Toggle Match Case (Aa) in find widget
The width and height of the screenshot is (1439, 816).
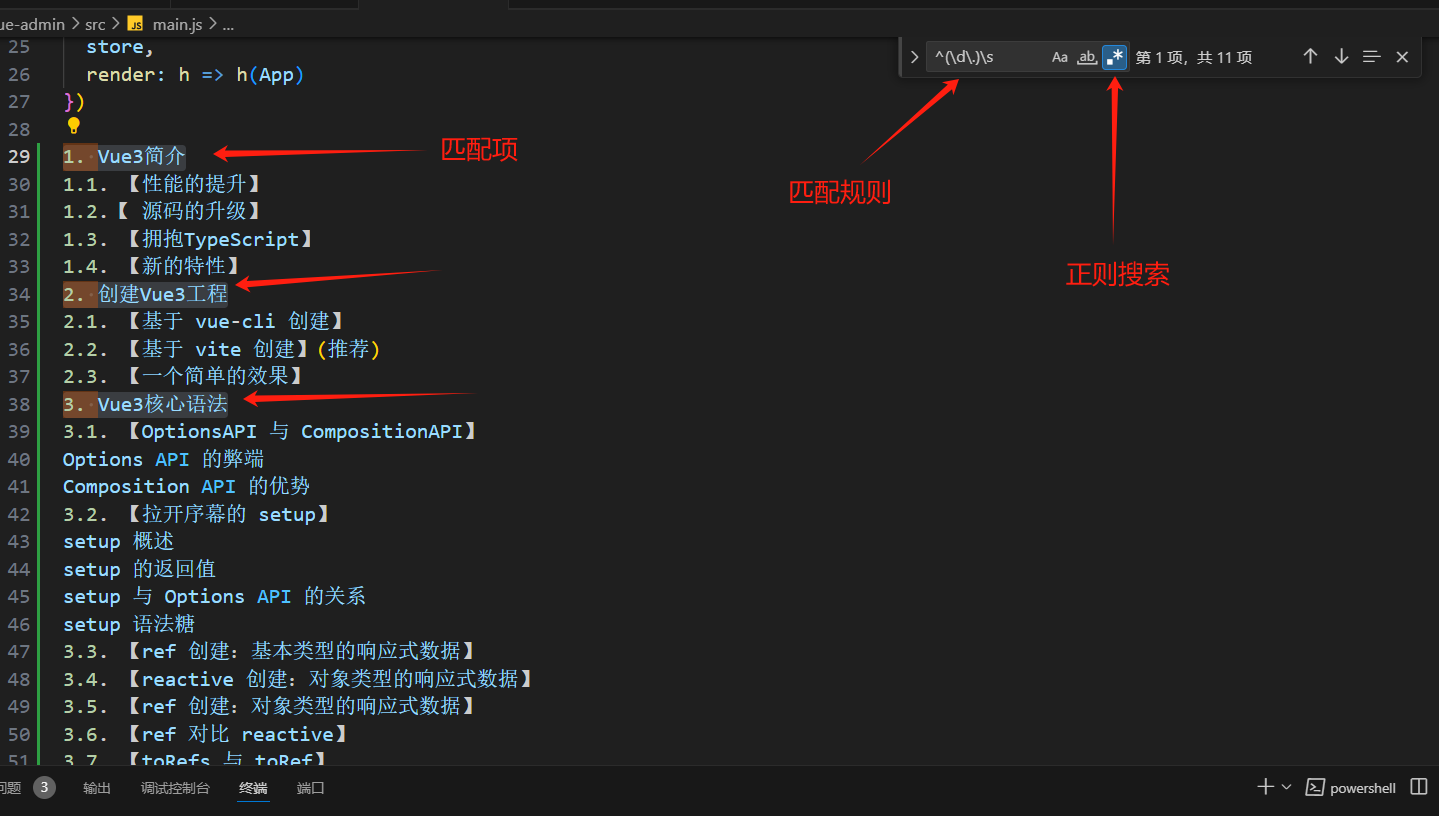[1060, 57]
